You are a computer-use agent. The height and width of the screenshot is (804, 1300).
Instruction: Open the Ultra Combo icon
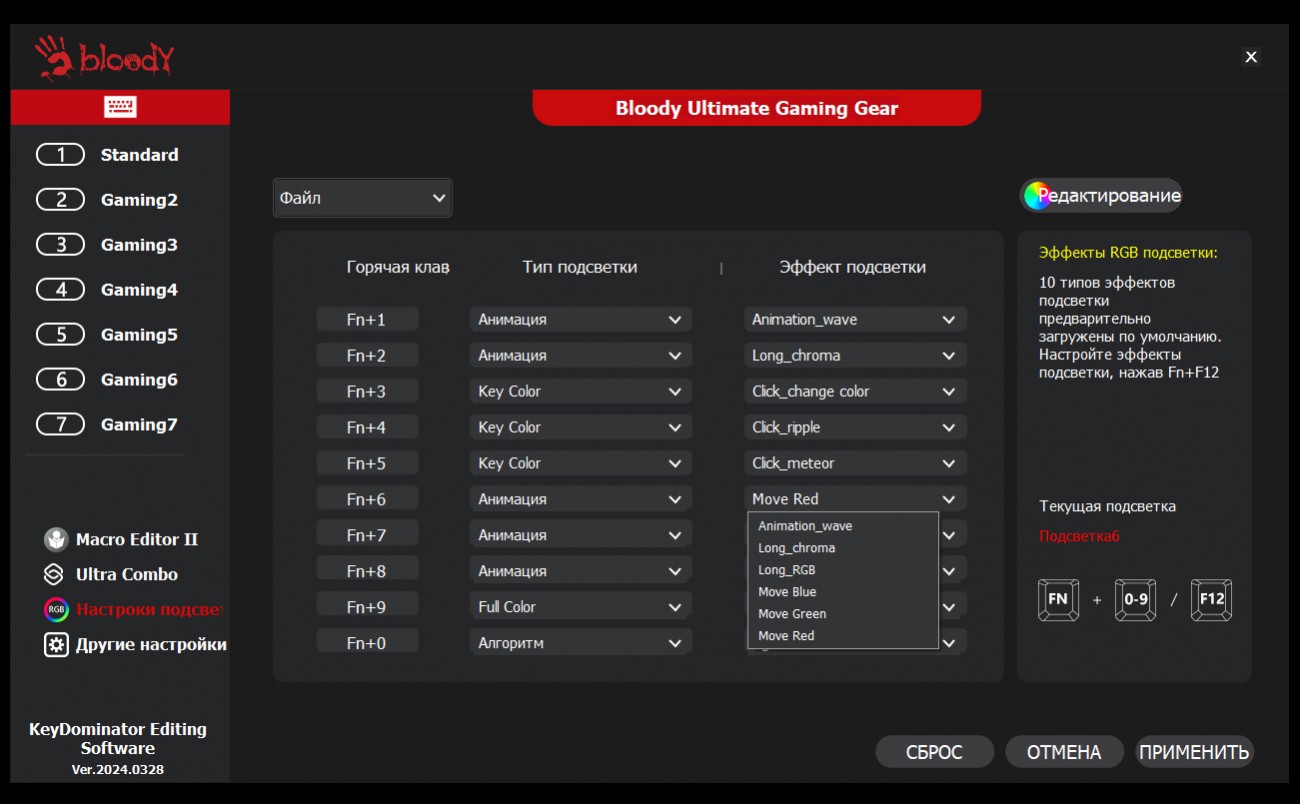pos(54,575)
